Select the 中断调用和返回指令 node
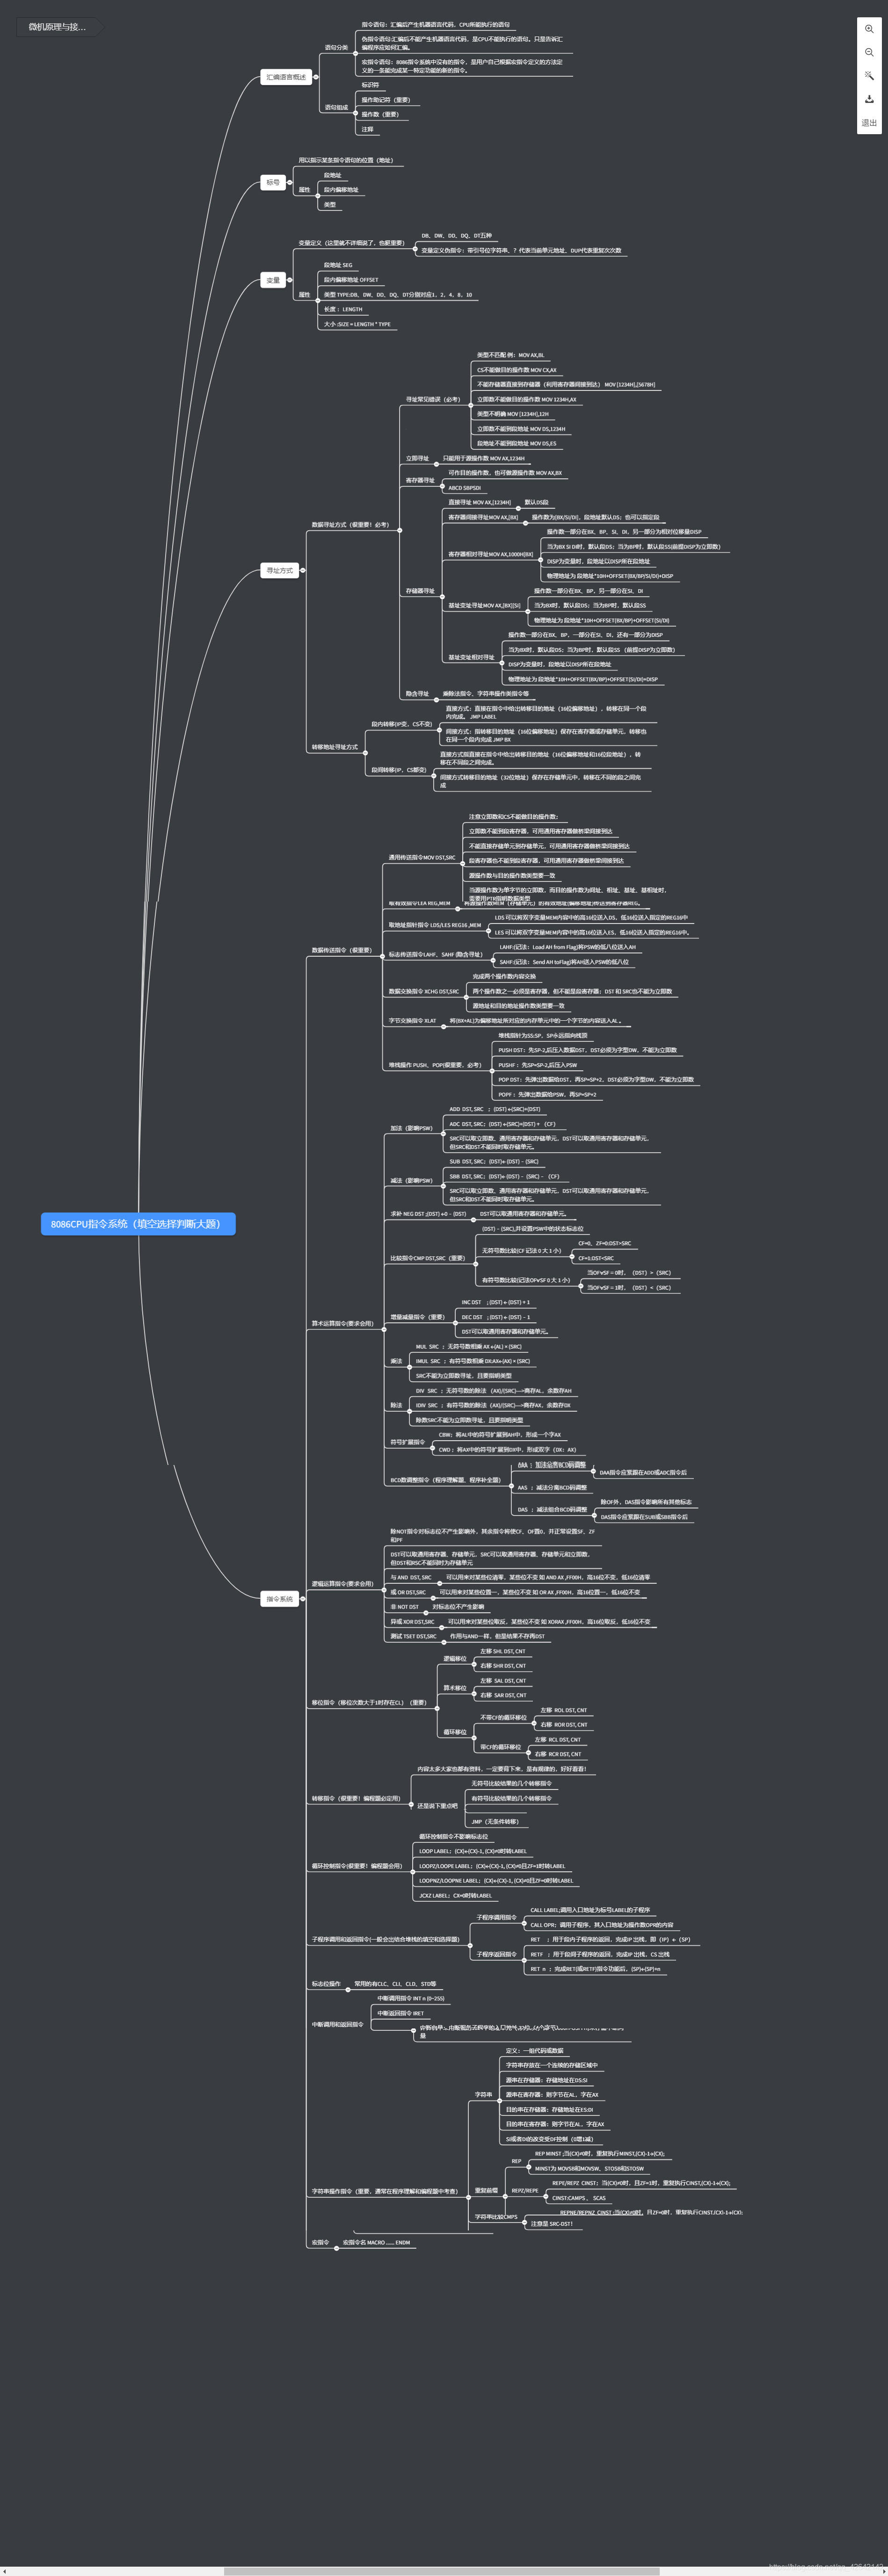 [x=337, y=2024]
